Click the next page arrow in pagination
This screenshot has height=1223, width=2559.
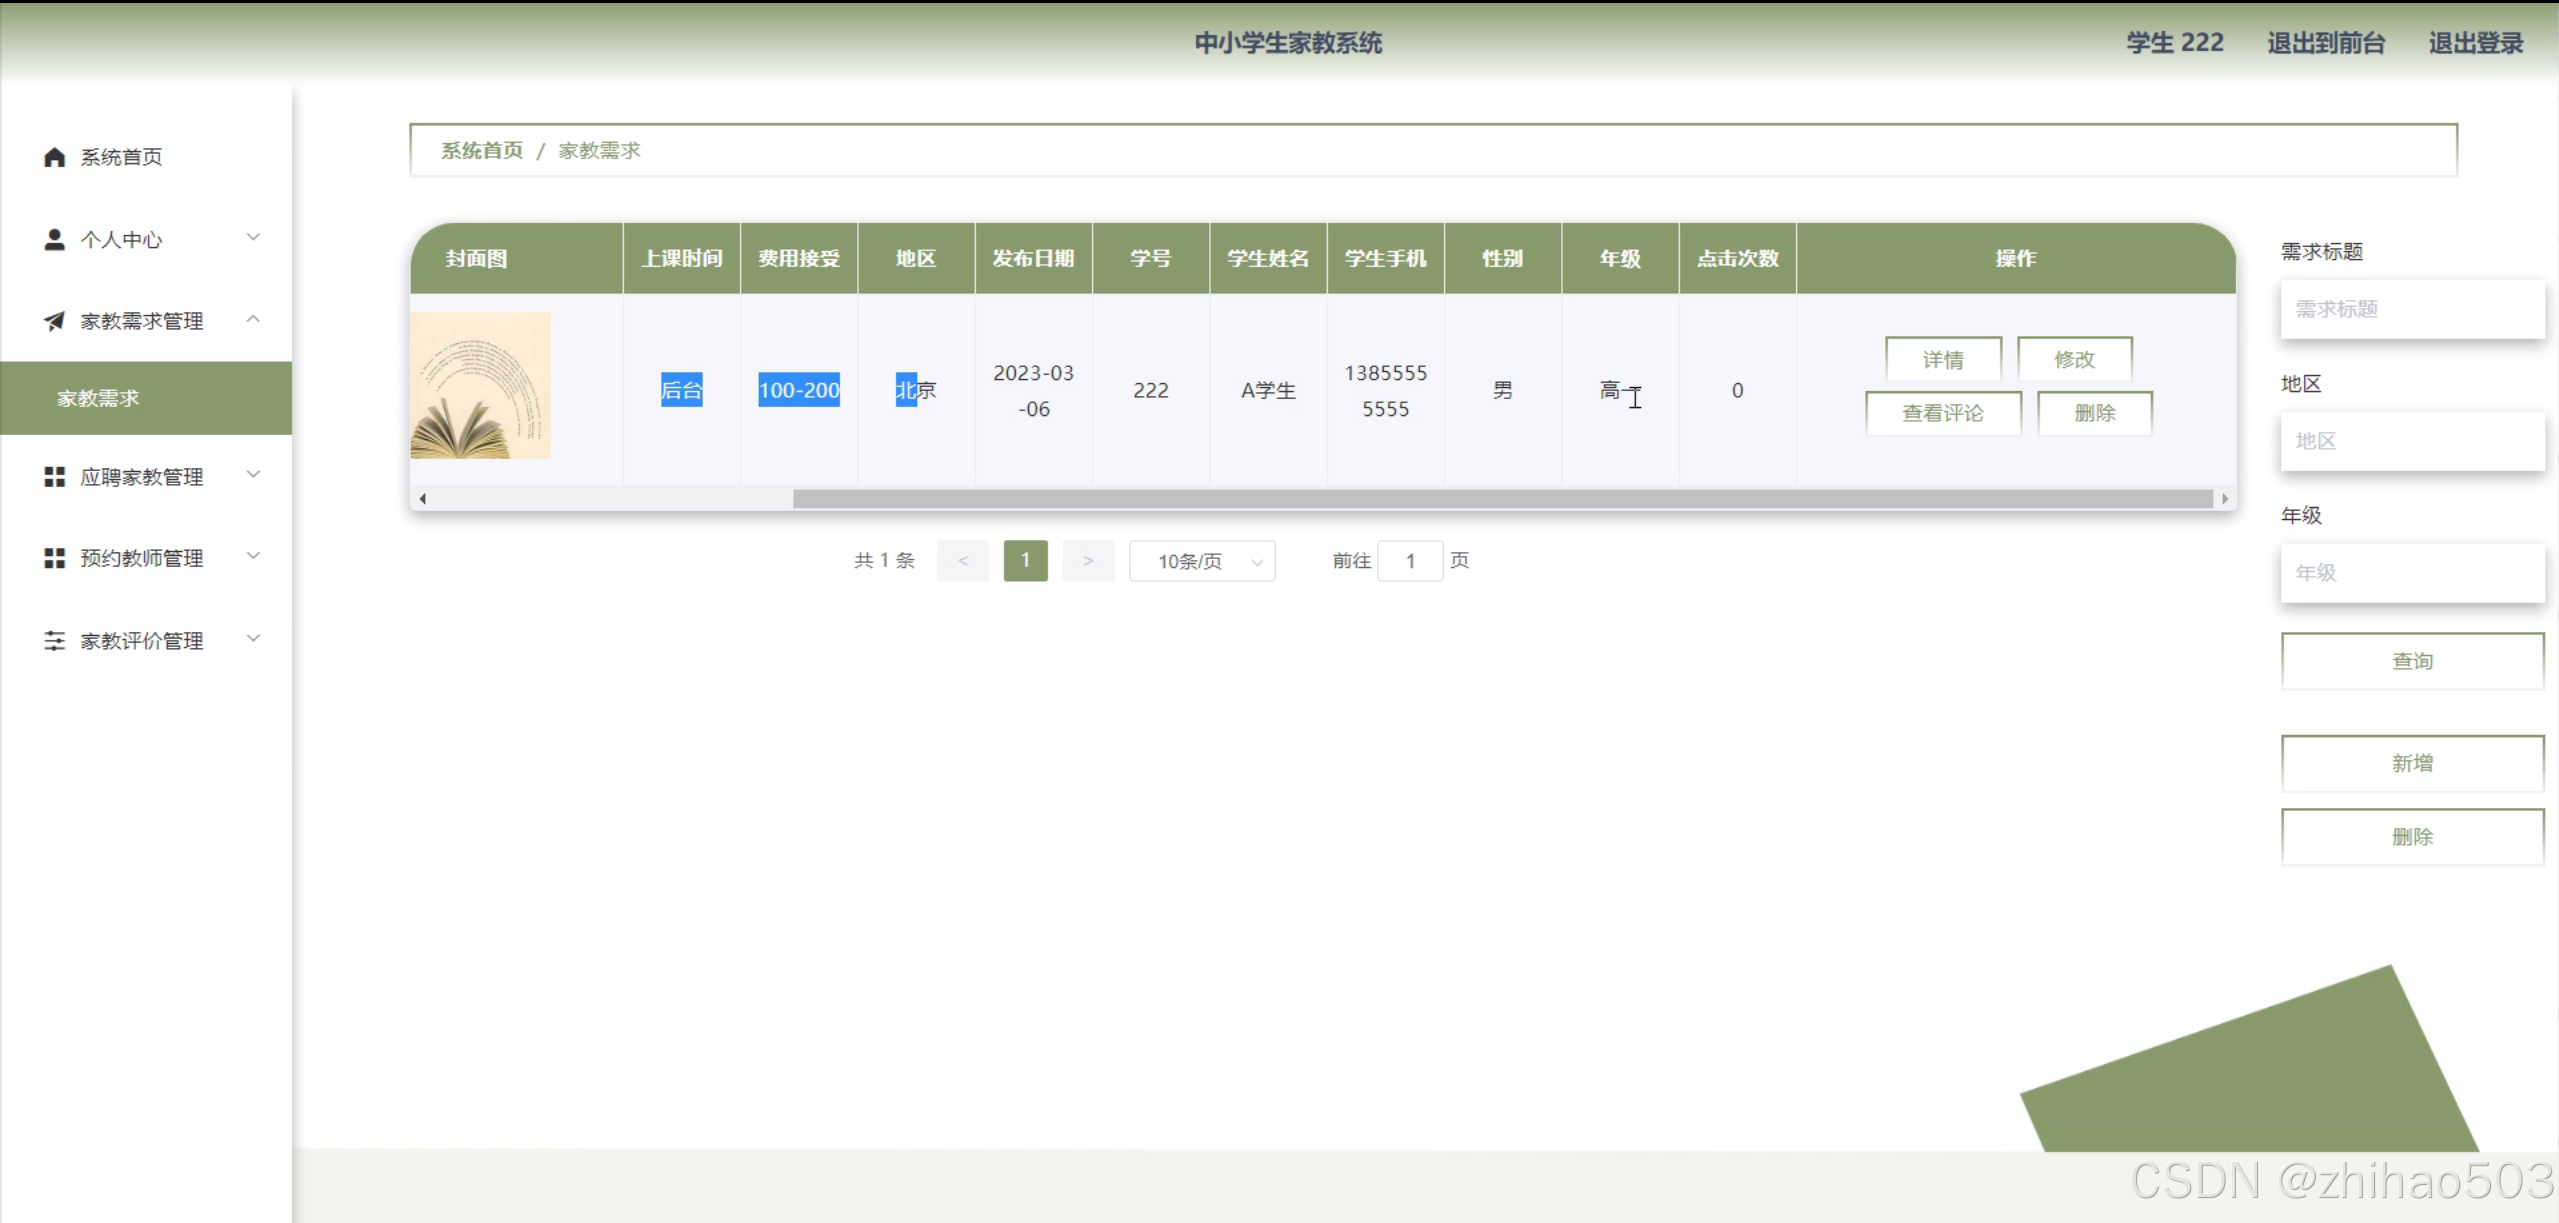tap(1088, 561)
